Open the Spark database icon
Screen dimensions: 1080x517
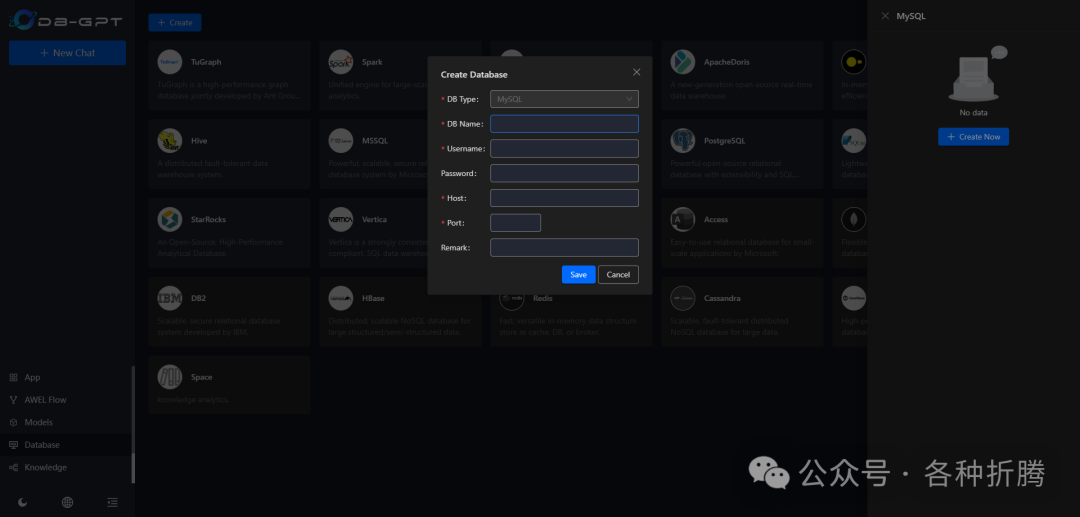pyautogui.click(x=341, y=62)
